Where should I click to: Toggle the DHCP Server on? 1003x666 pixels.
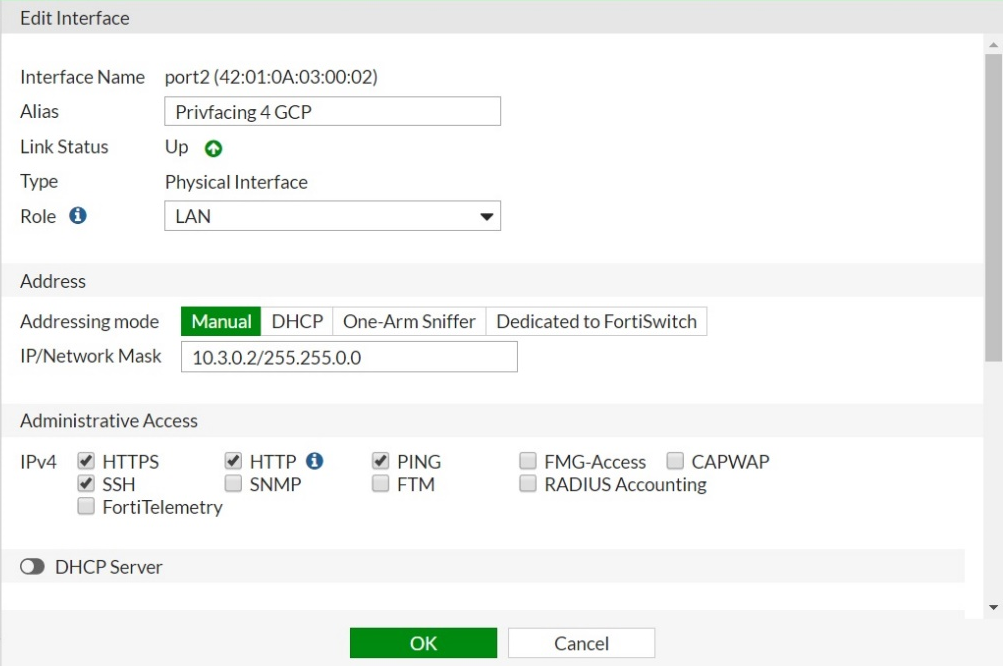(31, 566)
